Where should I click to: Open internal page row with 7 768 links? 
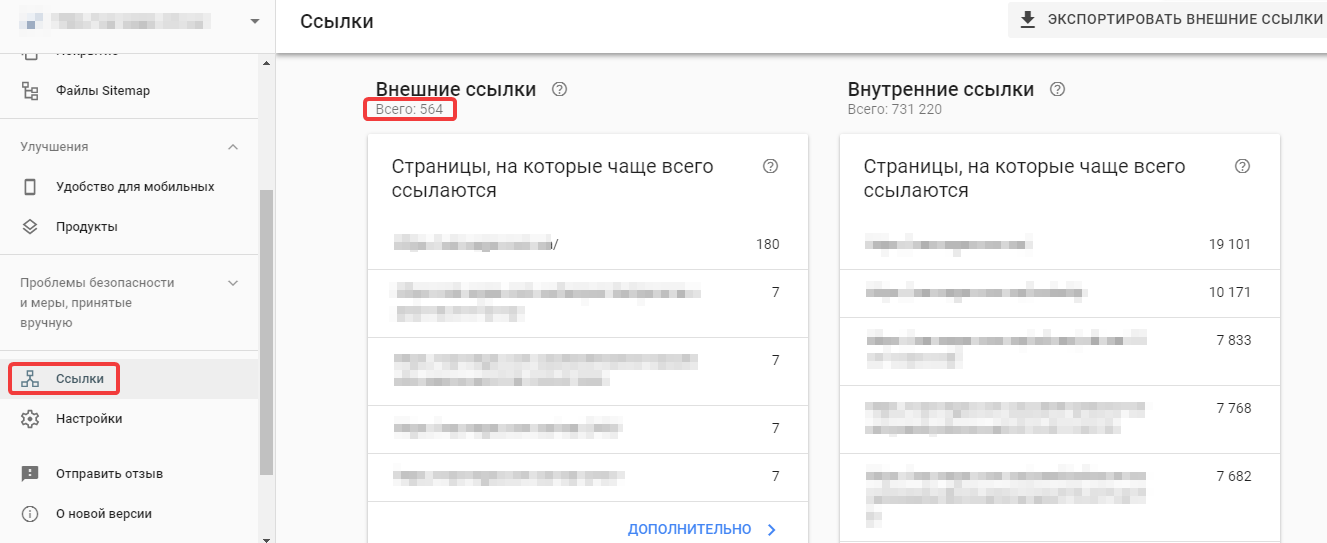pos(1060,419)
